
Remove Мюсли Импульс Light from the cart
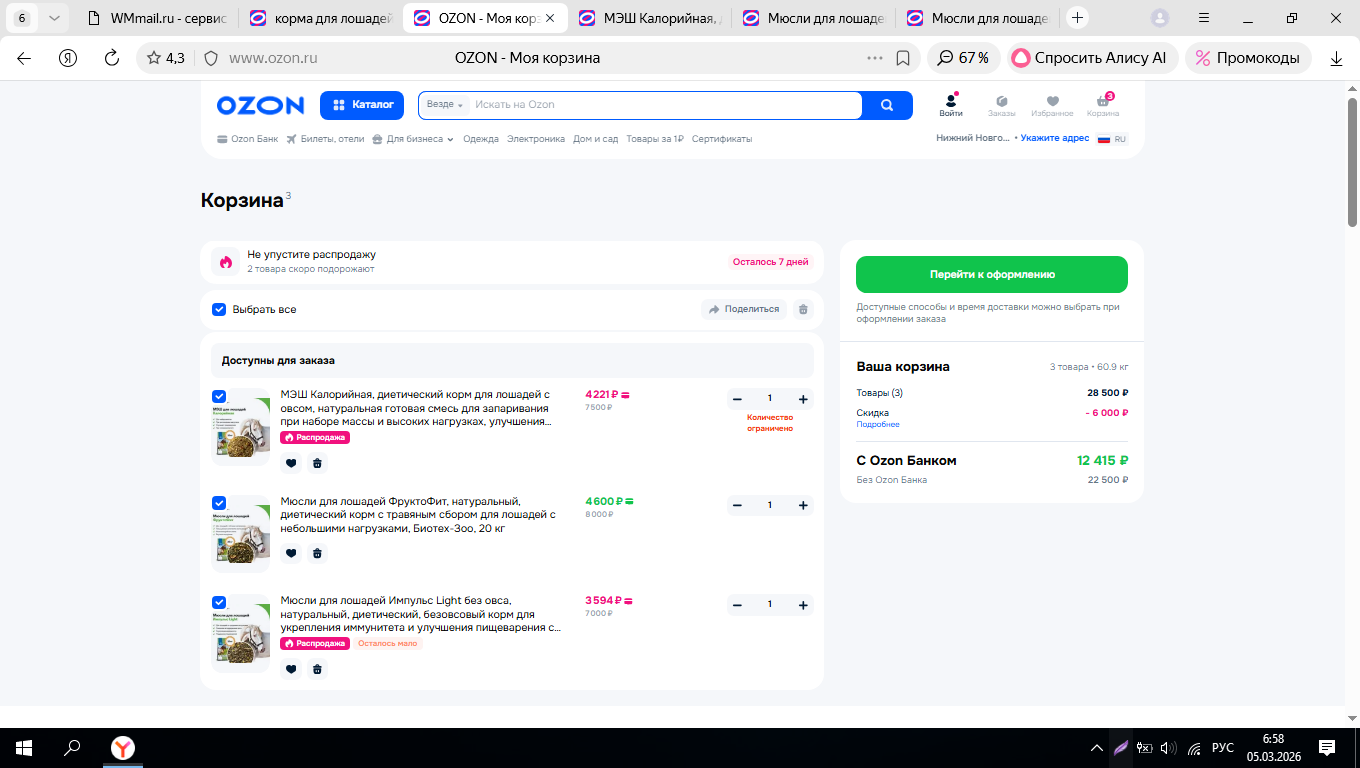coord(317,669)
